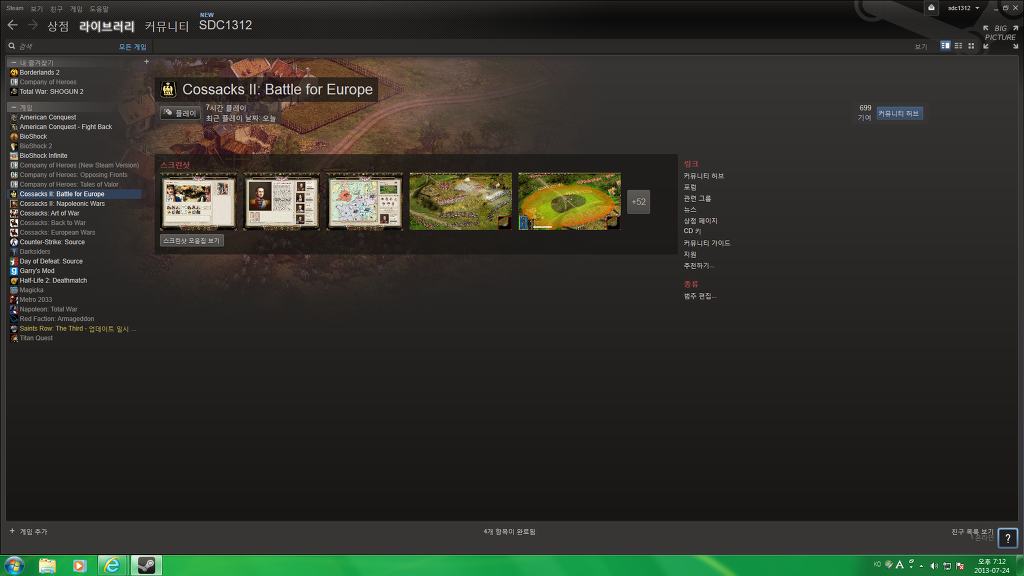Click the 스크린샷 모음집 보기 button
This screenshot has height=576, width=1024.
point(191,240)
